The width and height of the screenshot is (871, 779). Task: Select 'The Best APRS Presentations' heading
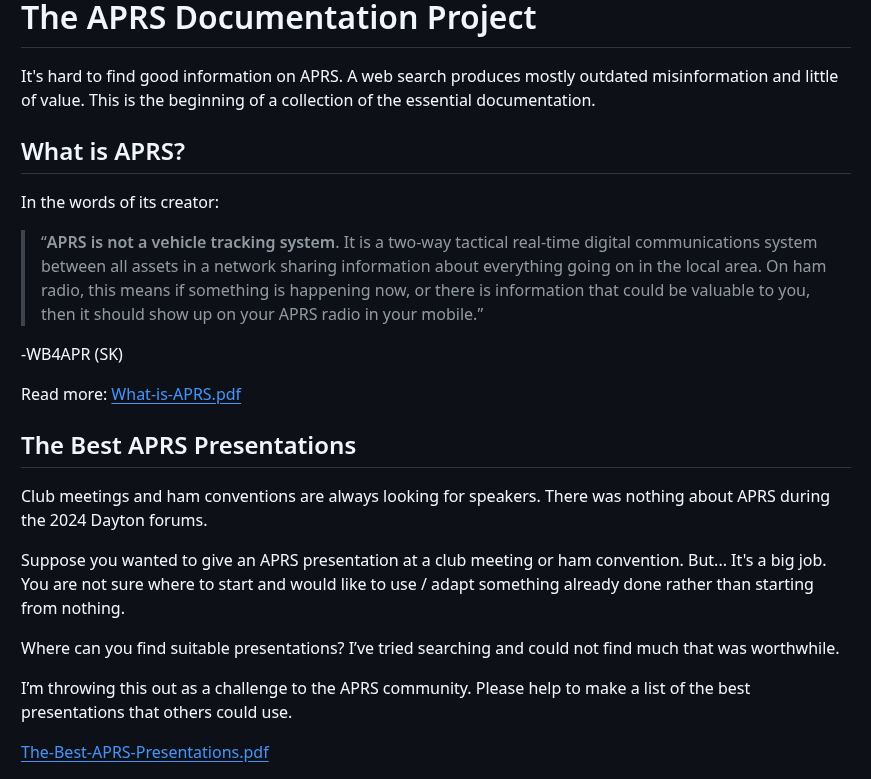tap(188, 446)
